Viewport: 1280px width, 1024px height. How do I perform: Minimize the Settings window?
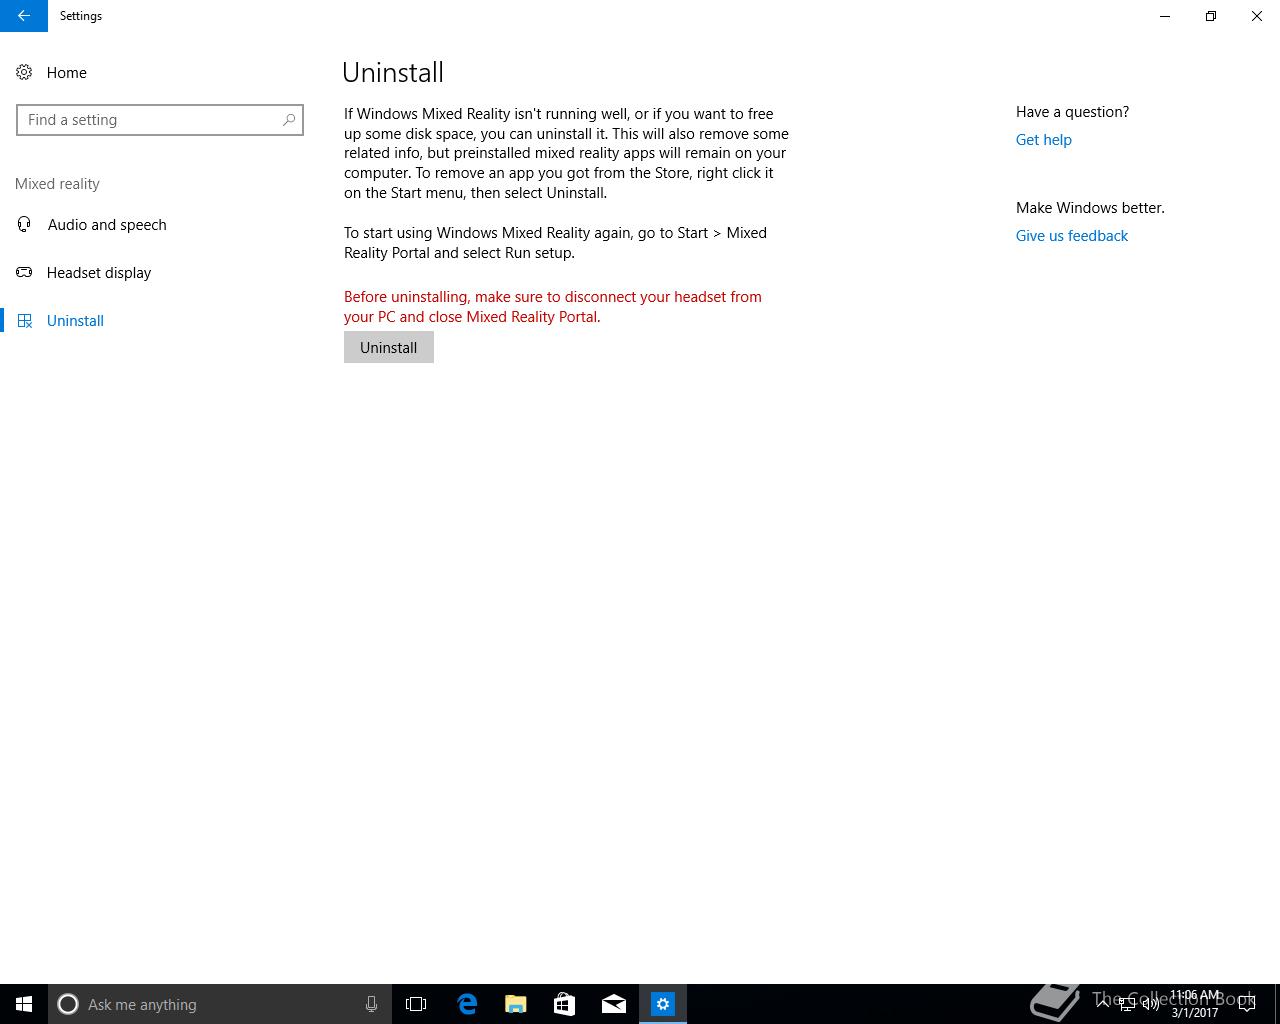[1165, 16]
